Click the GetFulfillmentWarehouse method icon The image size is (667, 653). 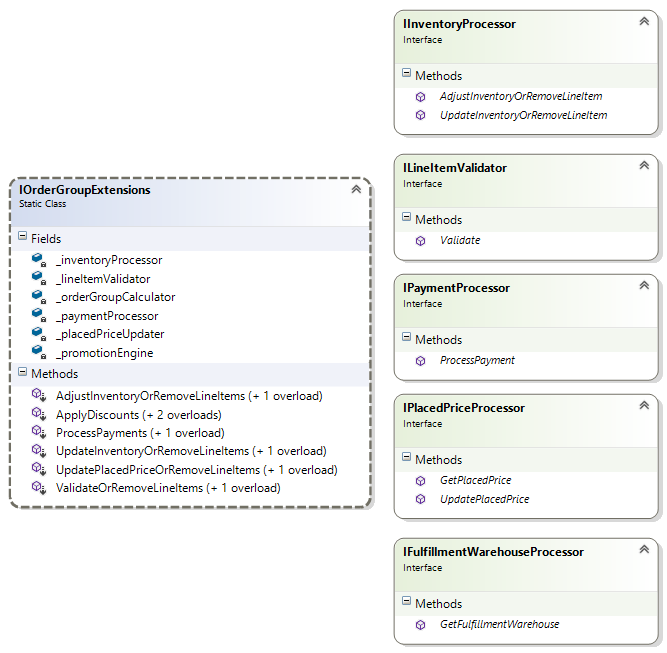pos(420,624)
